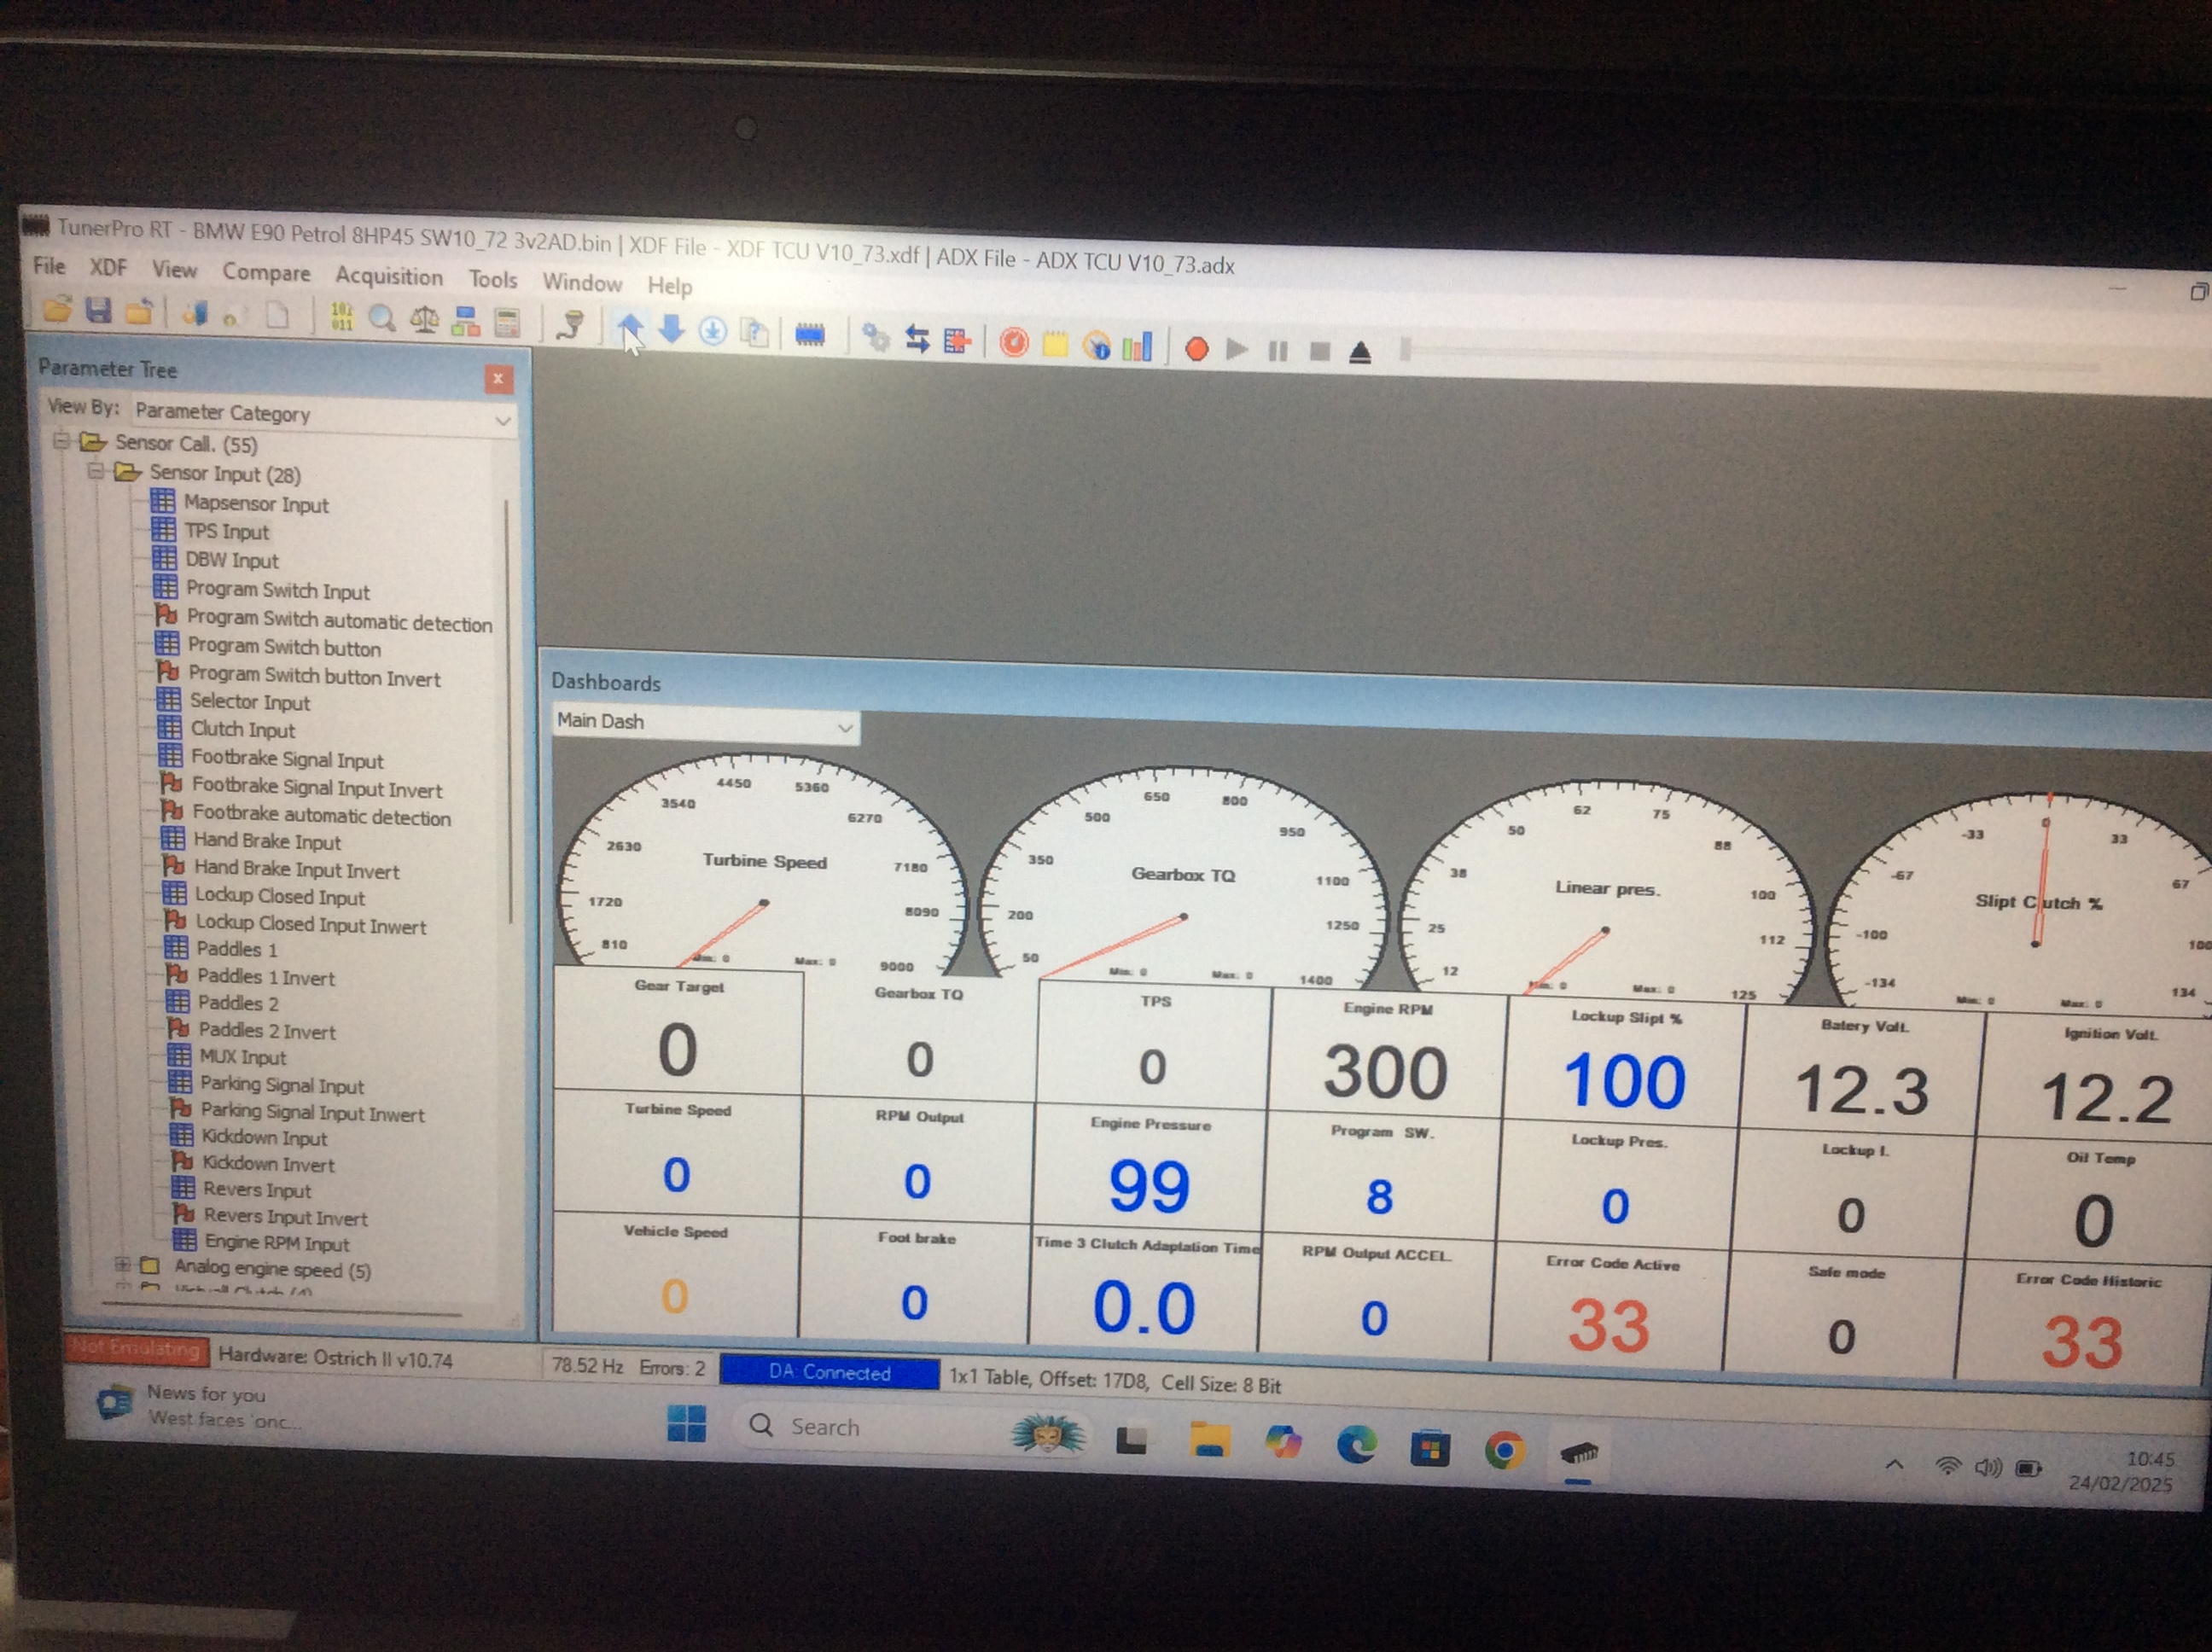Click the red gauge dashboard icon

pyautogui.click(x=1014, y=343)
